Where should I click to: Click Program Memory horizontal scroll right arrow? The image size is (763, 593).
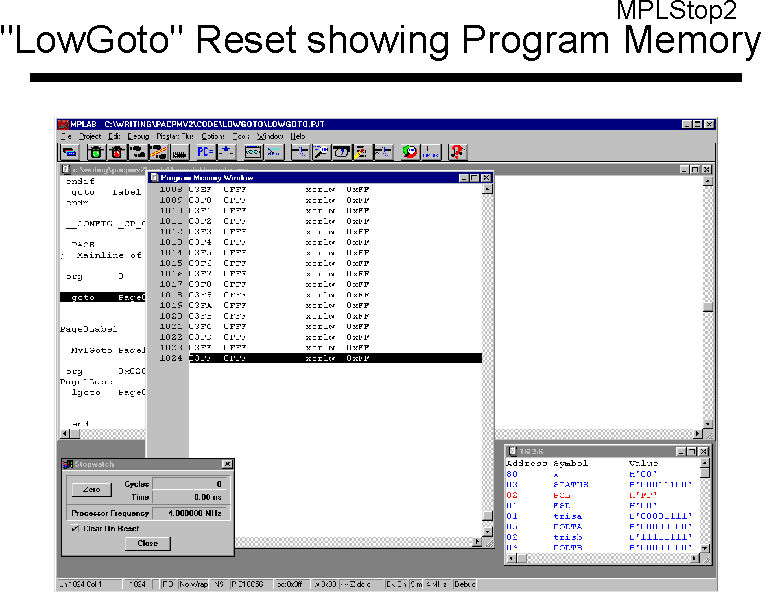tap(477, 541)
